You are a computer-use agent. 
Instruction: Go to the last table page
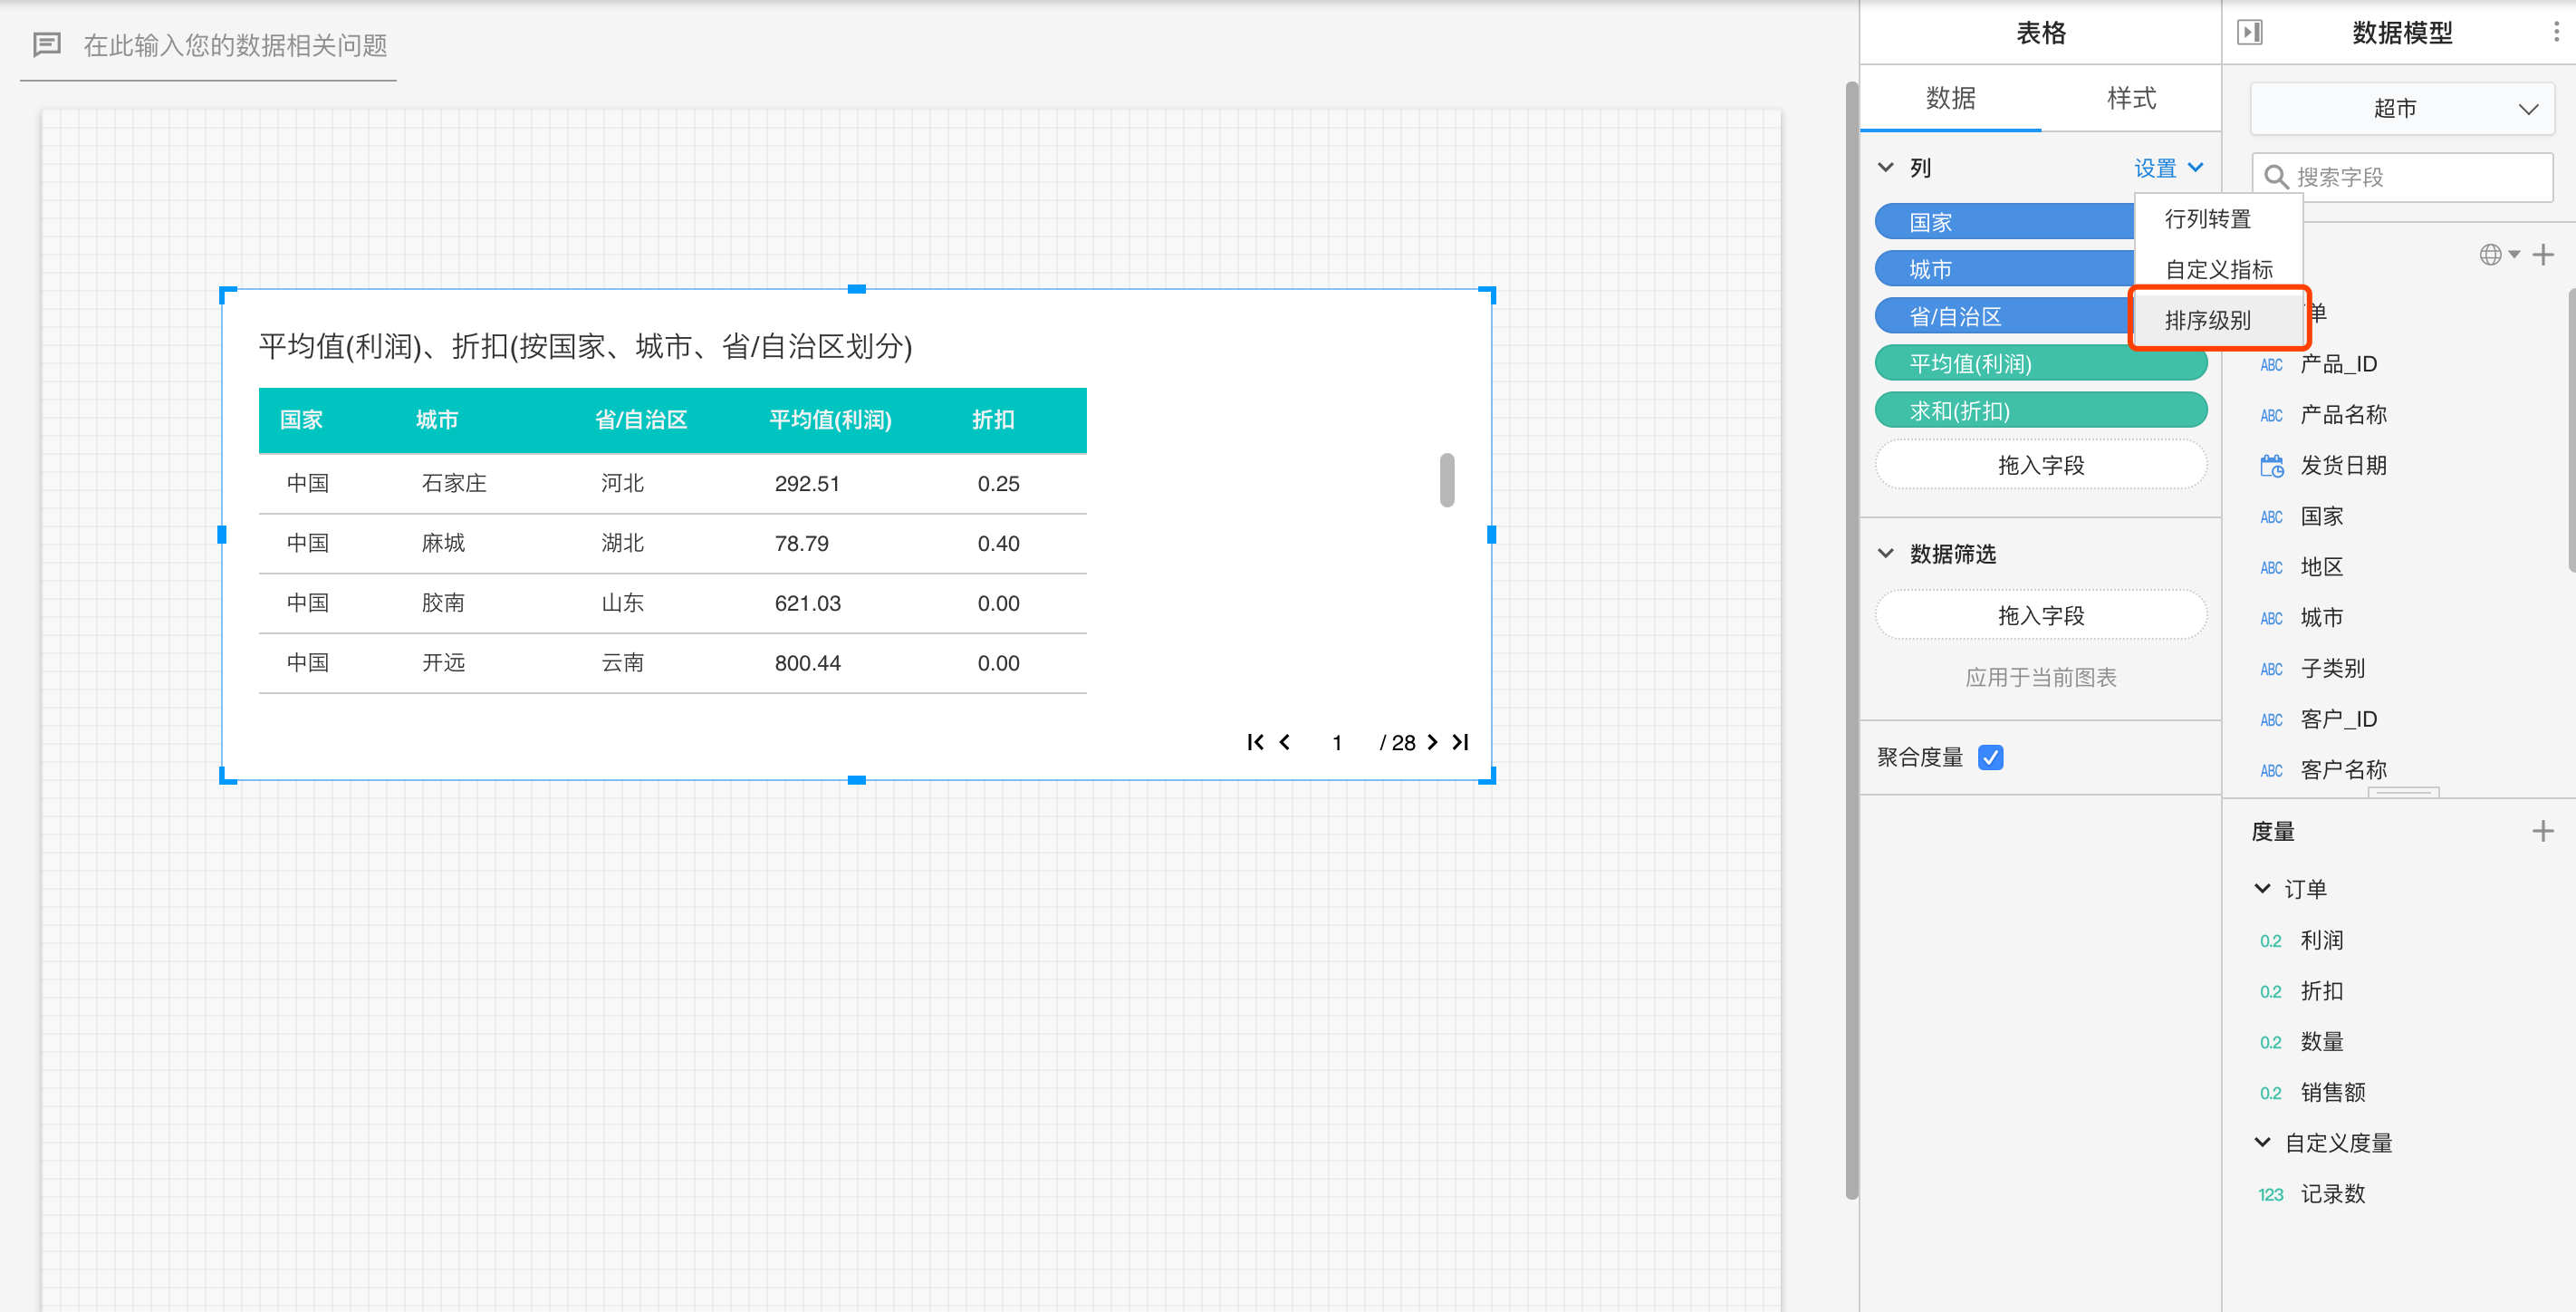1461,742
